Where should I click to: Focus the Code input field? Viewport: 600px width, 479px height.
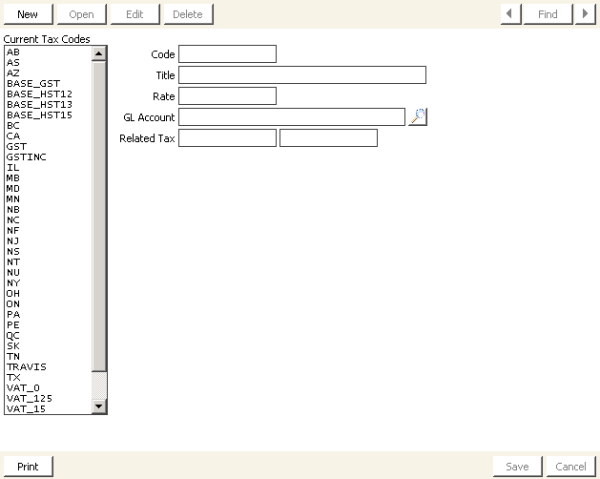(x=227, y=54)
